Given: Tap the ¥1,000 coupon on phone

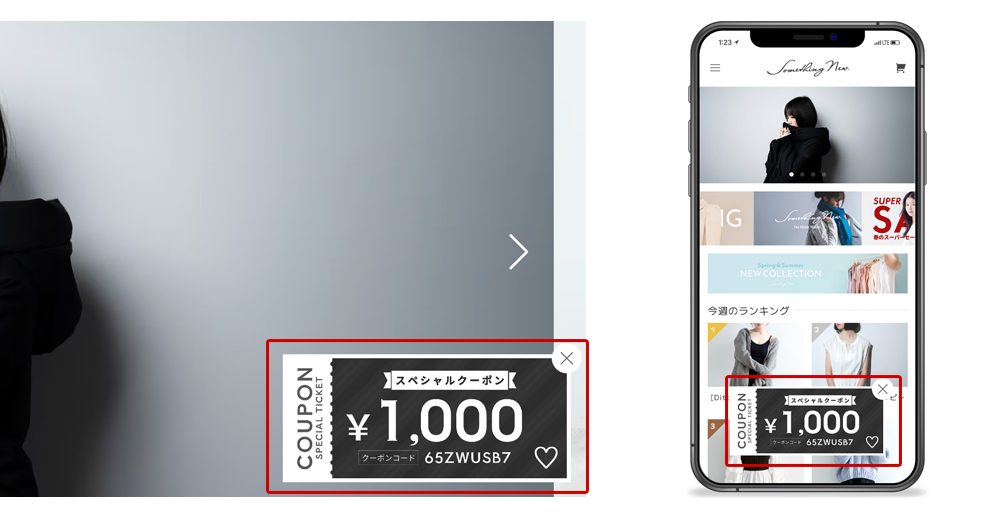Looking at the screenshot, I should coord(807,422).
